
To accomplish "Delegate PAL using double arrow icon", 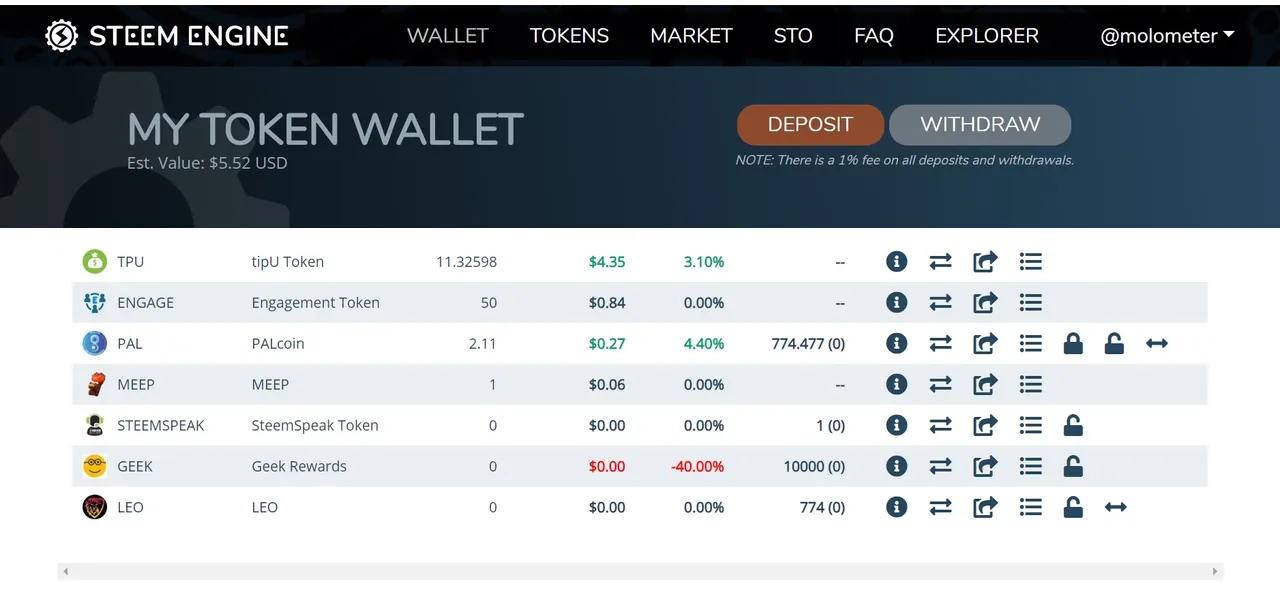I will click(1157, 344).
